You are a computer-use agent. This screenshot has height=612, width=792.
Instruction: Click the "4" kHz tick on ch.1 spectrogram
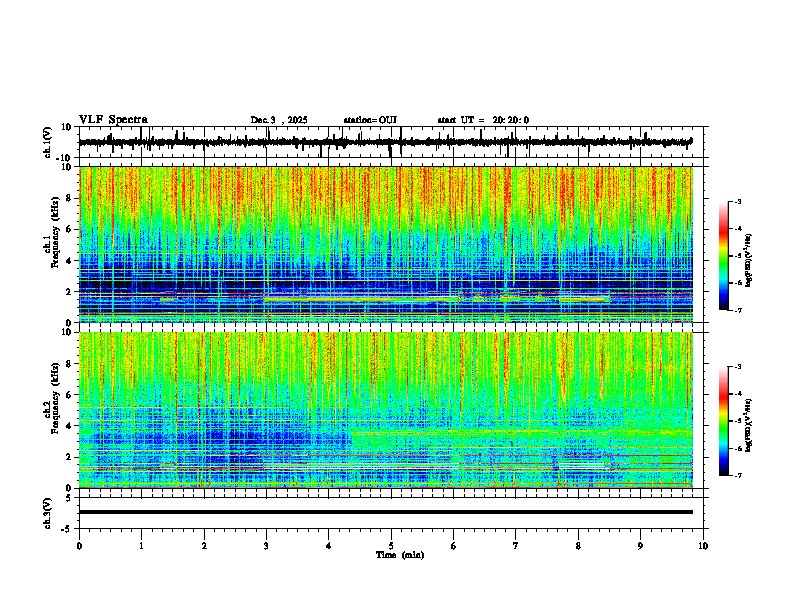point(69,261)
